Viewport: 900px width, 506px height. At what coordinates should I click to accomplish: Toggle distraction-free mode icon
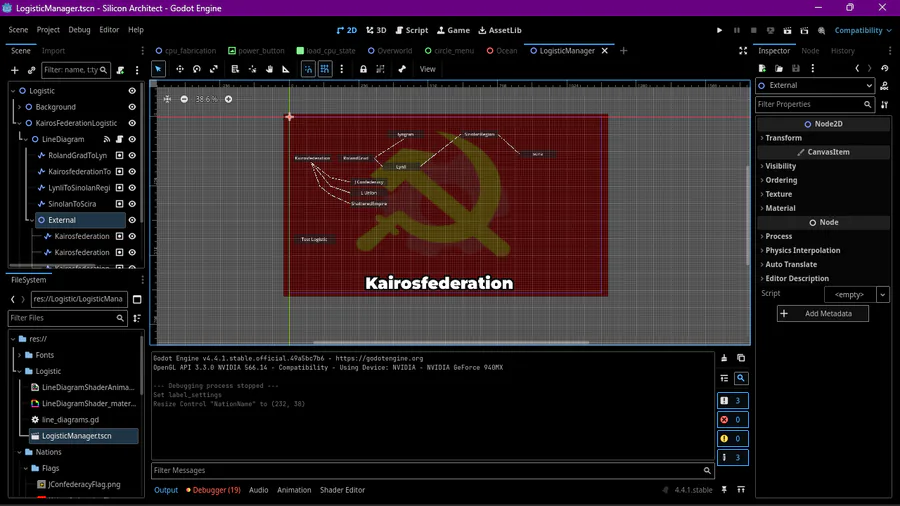(743, 51)
